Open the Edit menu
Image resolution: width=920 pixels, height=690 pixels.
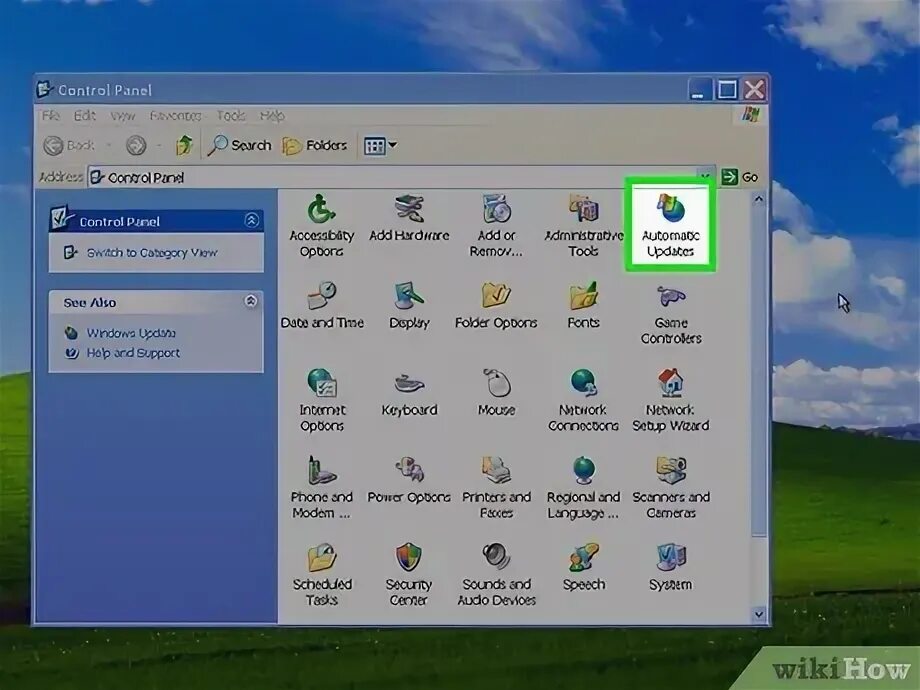click(84, 116)
